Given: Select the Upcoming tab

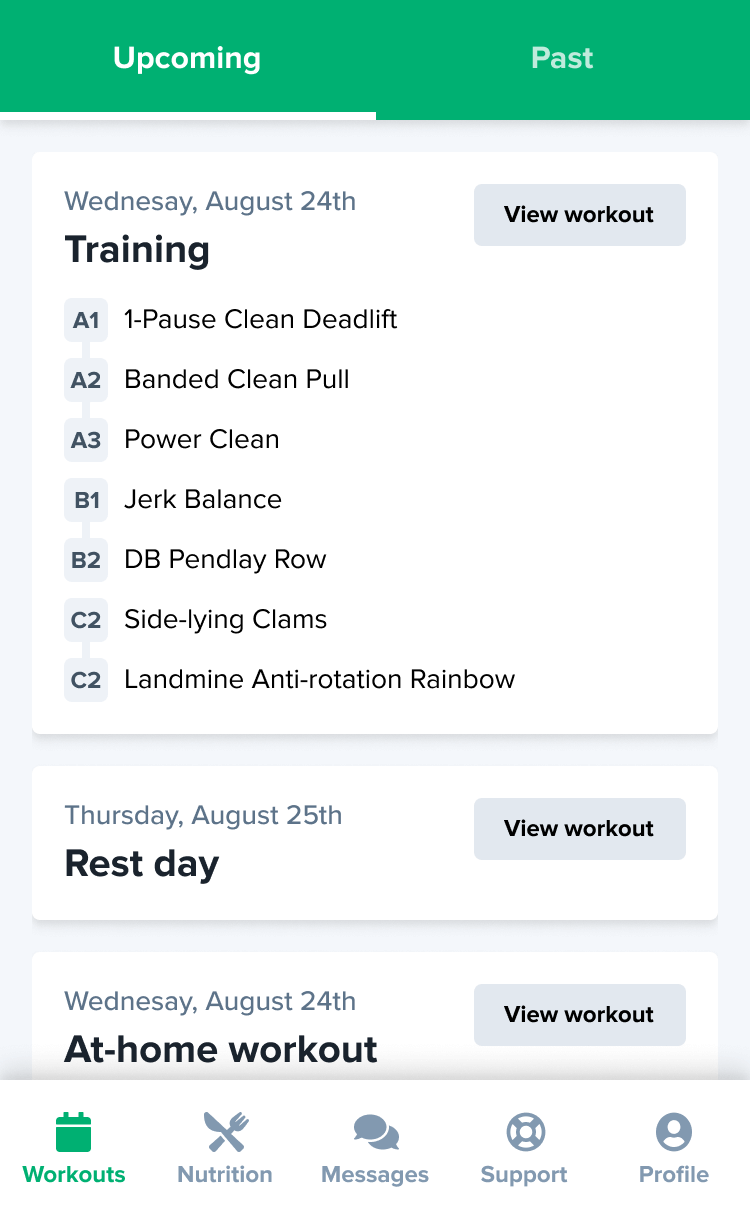Looking at the screenshot, I should (x=187, y=58).
